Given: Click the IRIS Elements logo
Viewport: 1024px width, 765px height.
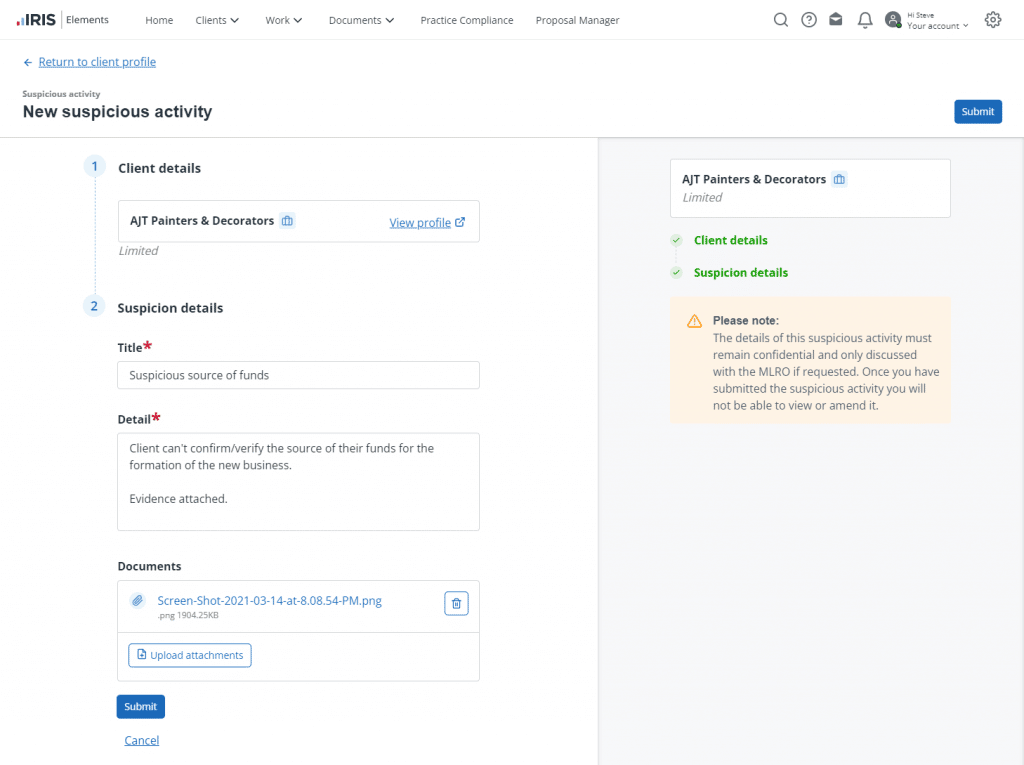Looking at the screenshot, I should [x=63, y=20].
